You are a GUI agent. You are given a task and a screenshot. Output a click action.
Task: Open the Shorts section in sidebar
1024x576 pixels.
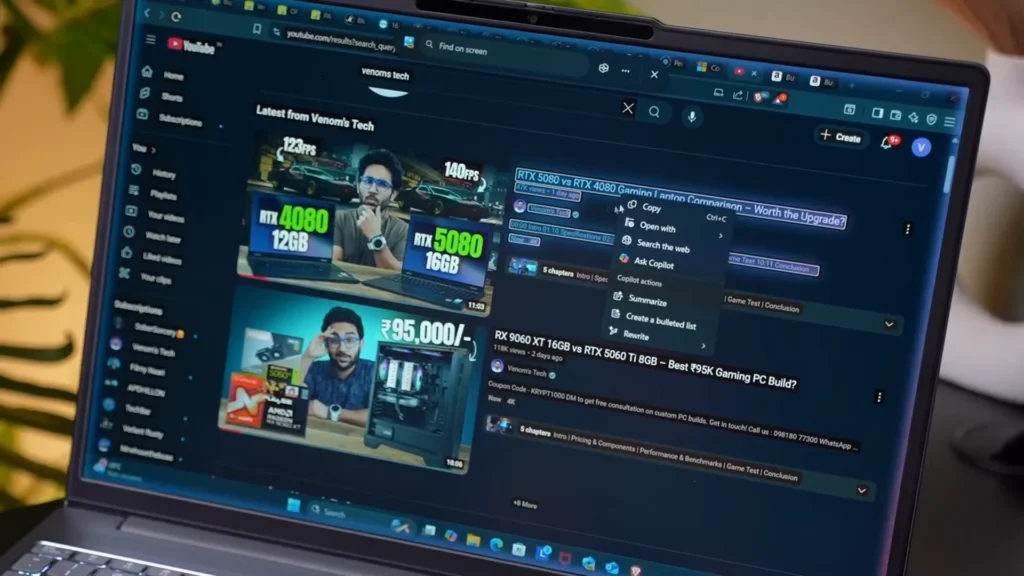tap(171, 97)
